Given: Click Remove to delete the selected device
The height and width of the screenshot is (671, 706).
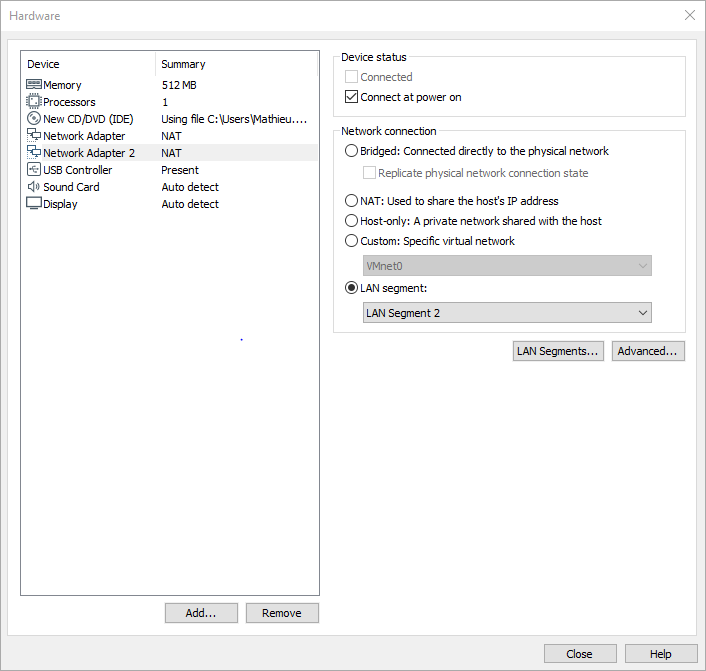Looking at the screenshot, I should click(281, 613).
